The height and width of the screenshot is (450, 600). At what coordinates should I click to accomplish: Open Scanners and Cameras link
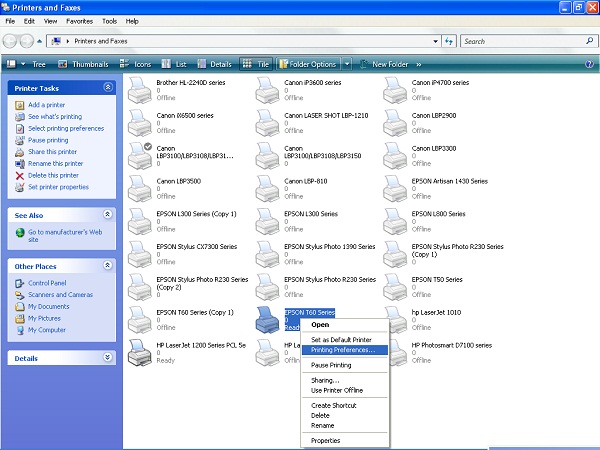point(60,295)
